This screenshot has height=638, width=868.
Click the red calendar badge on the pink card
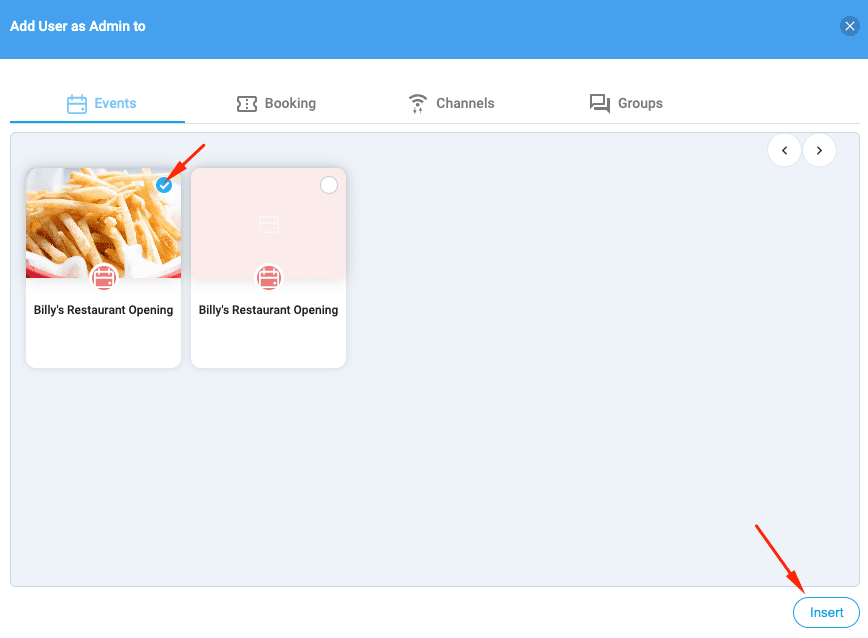[268, 278]
